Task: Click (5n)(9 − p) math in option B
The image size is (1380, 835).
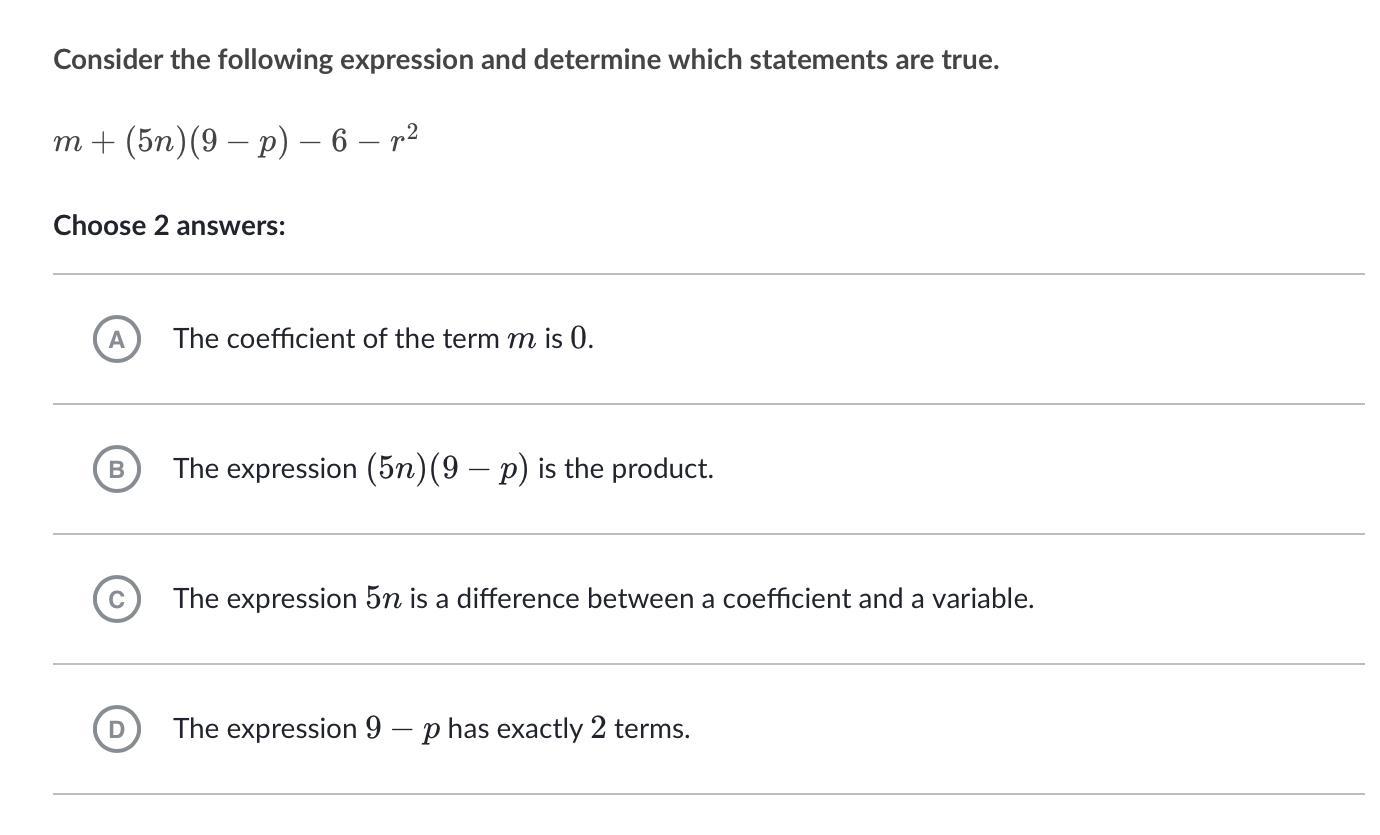Action: tap(446, 469)
